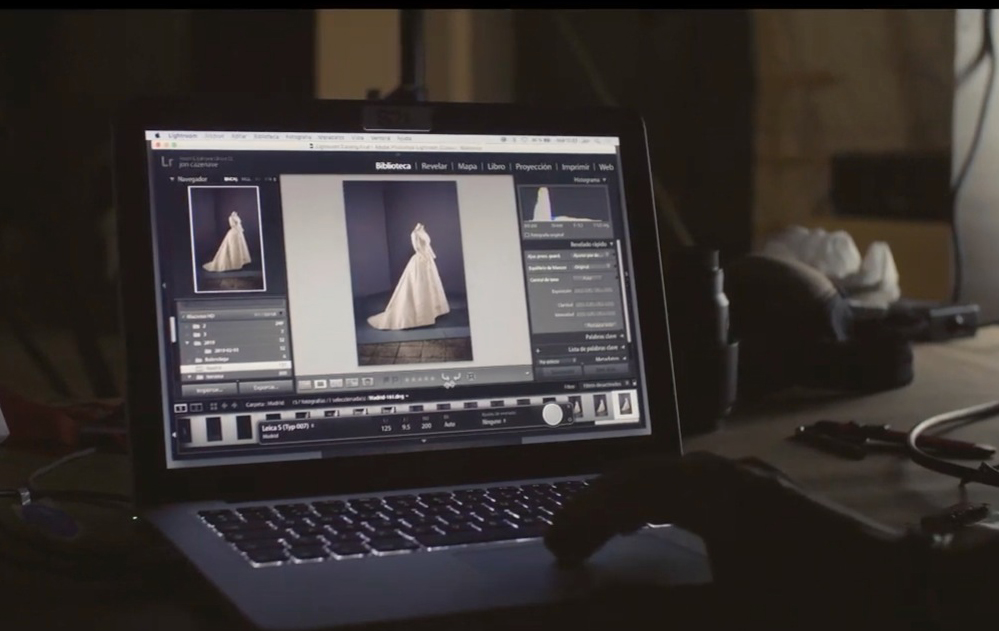999x631 pixels.
Task: Switch to the Revelar module
Action: (x=434, y=166)
